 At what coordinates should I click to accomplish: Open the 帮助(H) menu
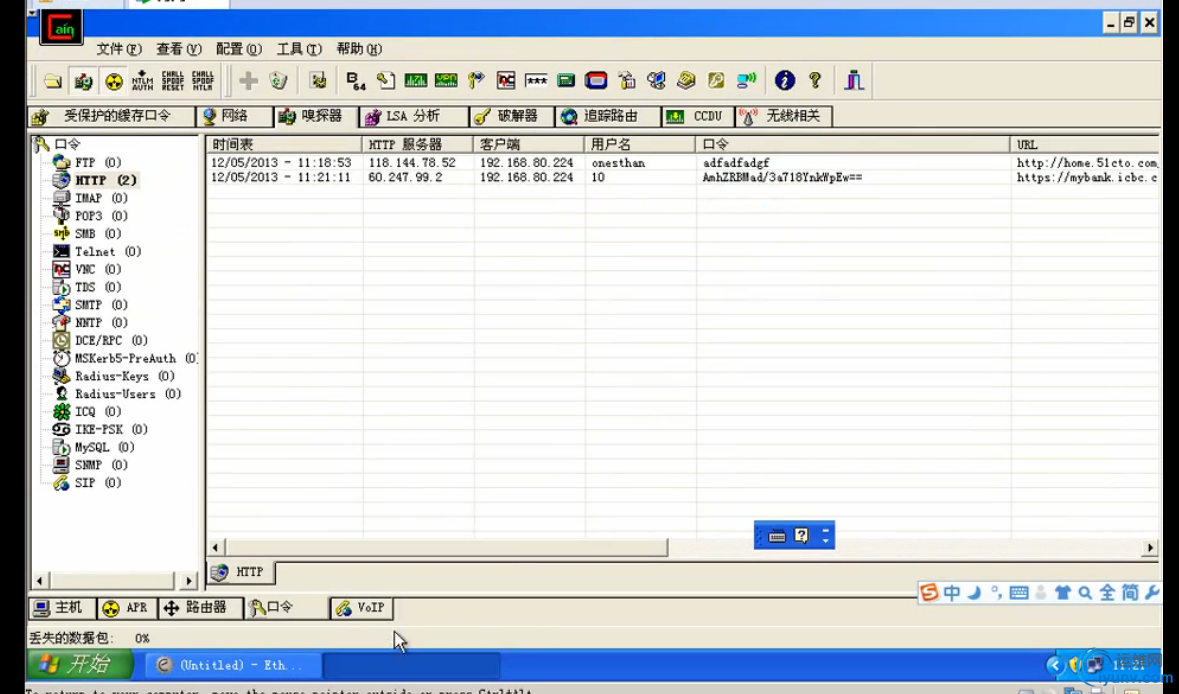359,49
